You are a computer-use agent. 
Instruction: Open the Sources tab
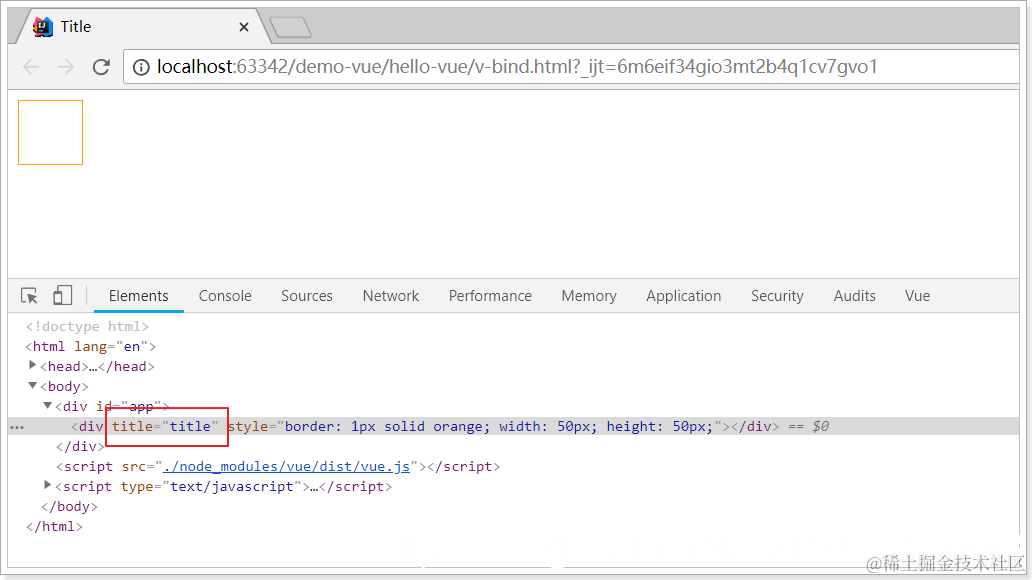coord(307,296)
